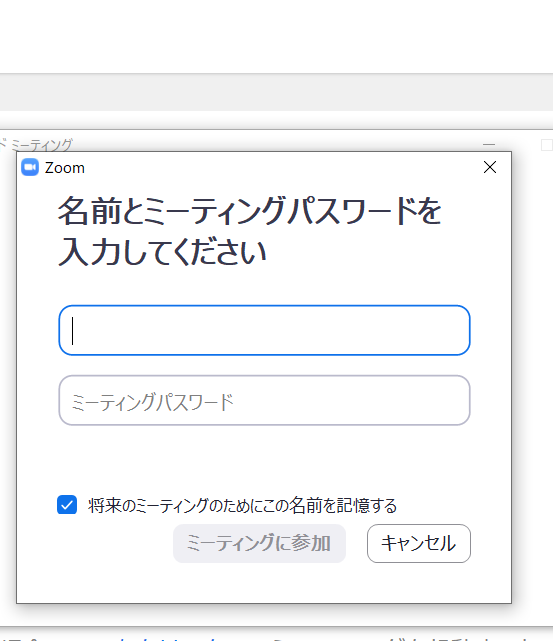Click the ミーティングに参加 button
The image size is (553, 641).
pos(259,543)
